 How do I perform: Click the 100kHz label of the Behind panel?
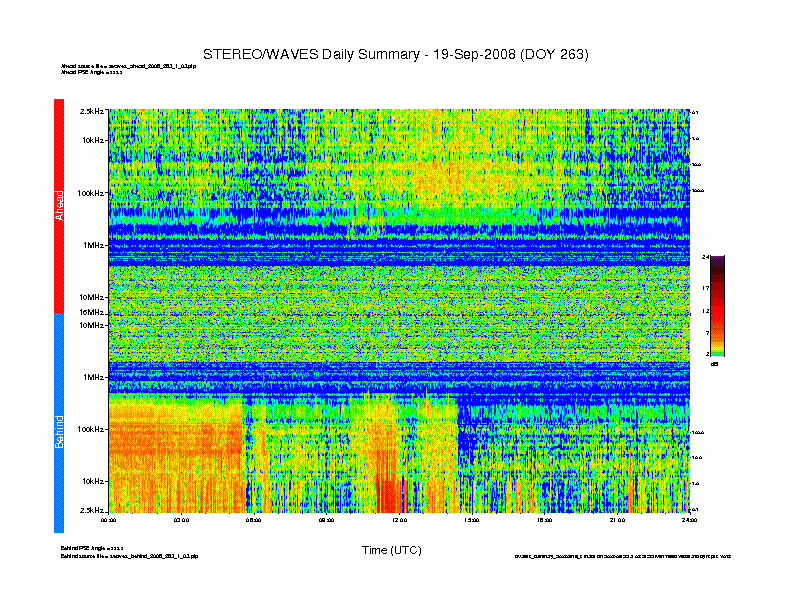click(91, 429)
